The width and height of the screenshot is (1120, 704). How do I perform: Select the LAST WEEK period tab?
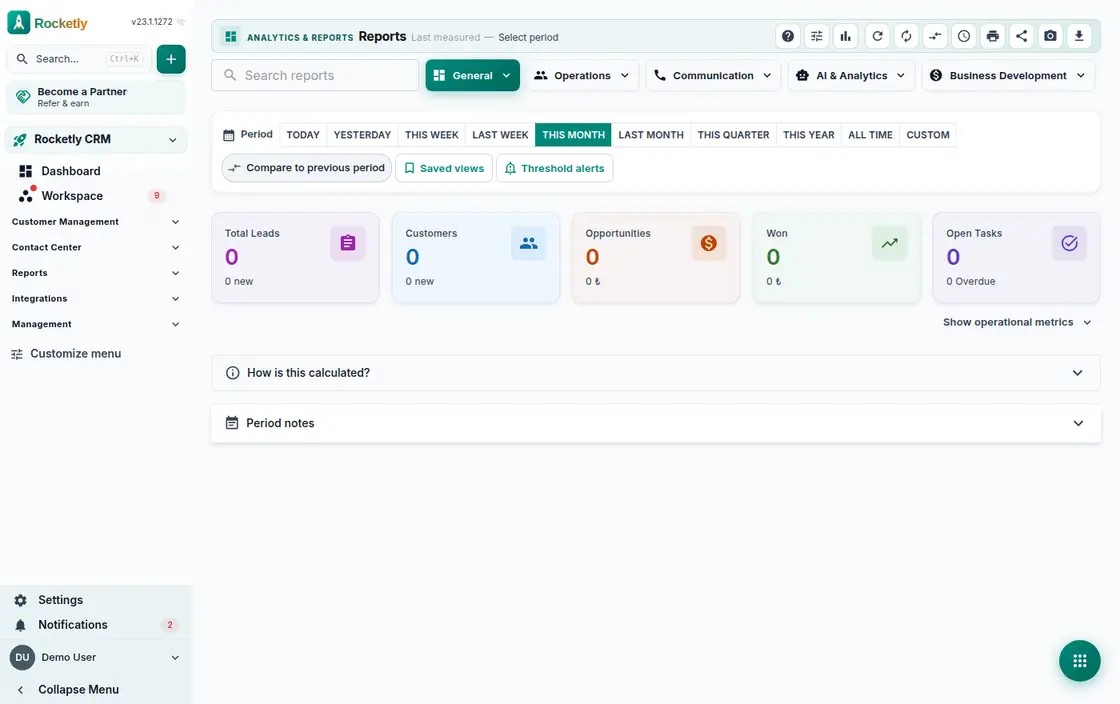tap(500, 135)
